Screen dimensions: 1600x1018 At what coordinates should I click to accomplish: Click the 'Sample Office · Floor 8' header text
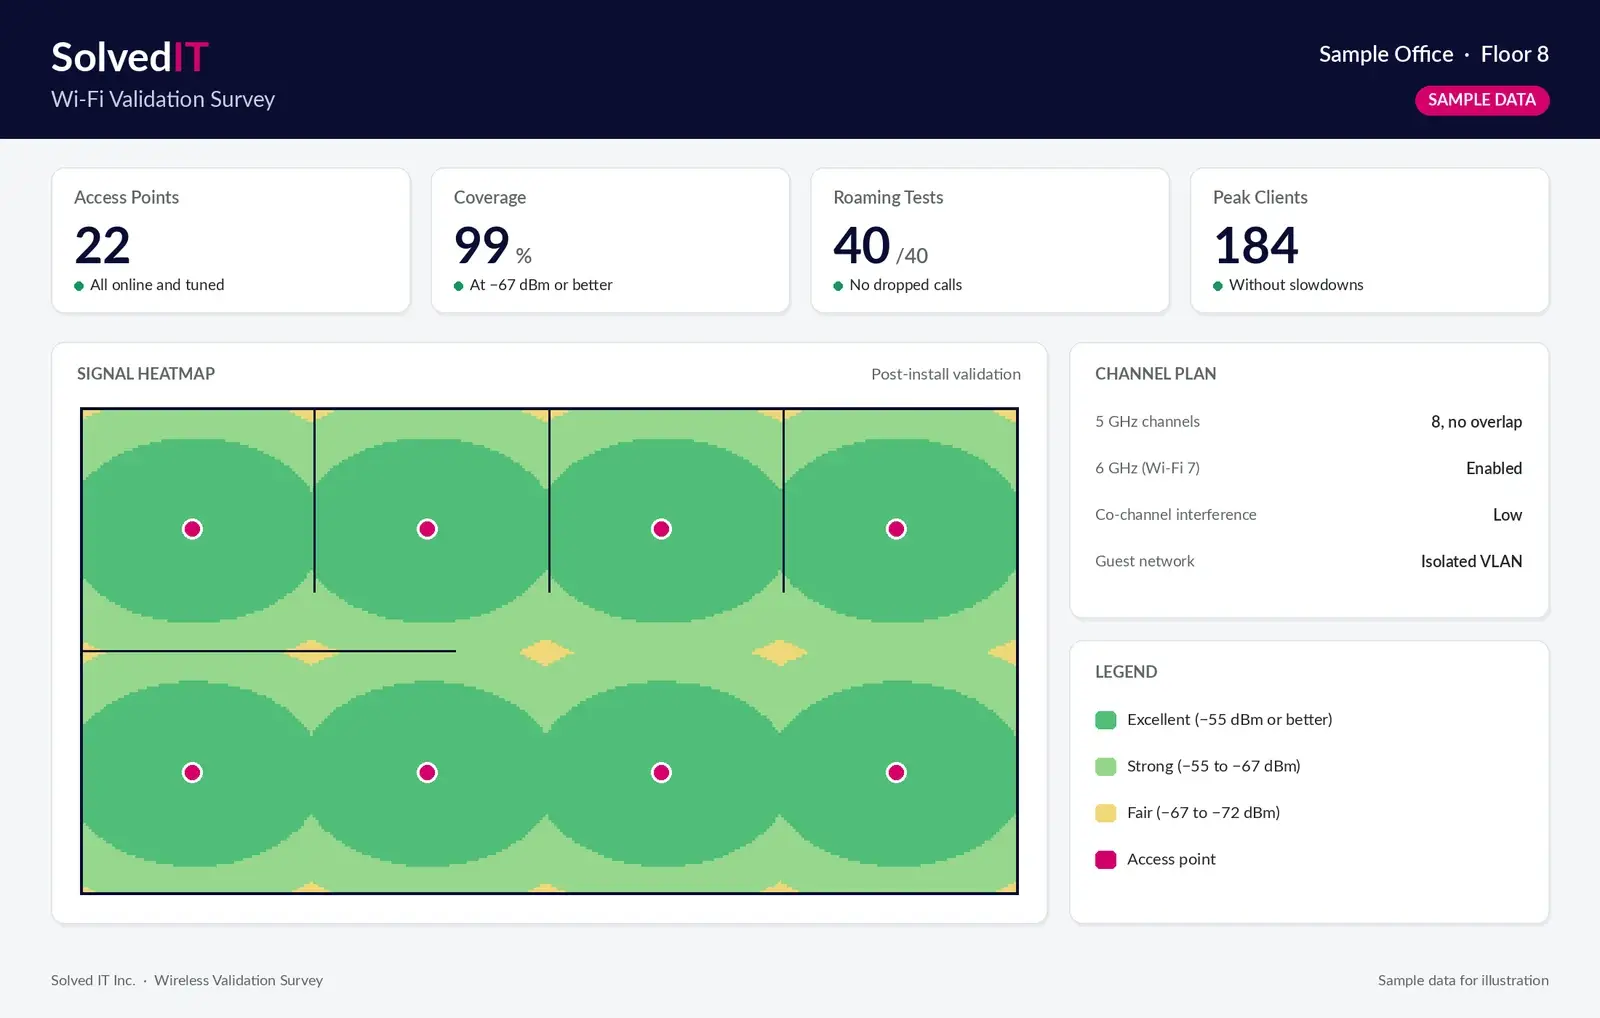[x=1433, y=54]
